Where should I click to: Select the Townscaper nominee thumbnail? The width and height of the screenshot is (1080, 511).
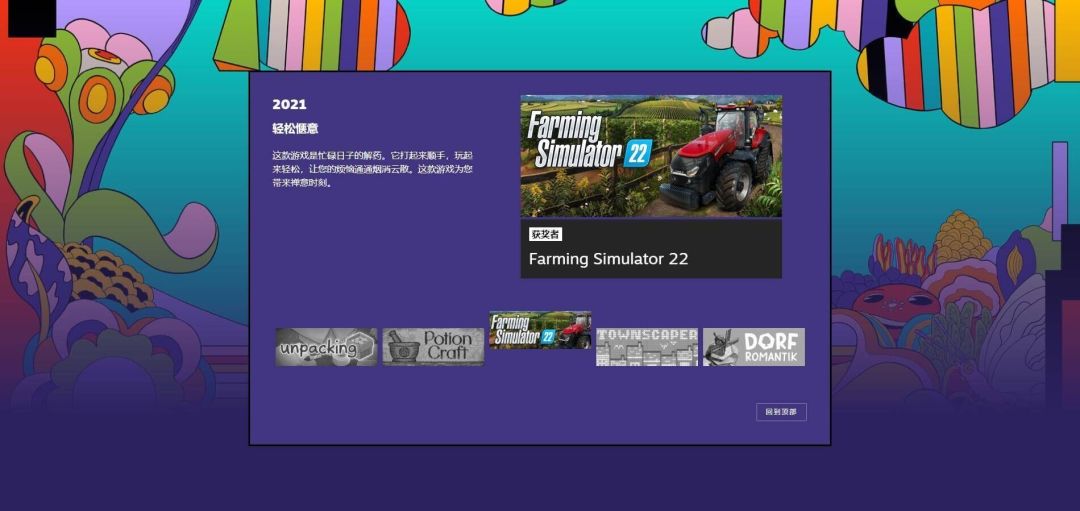647,346
